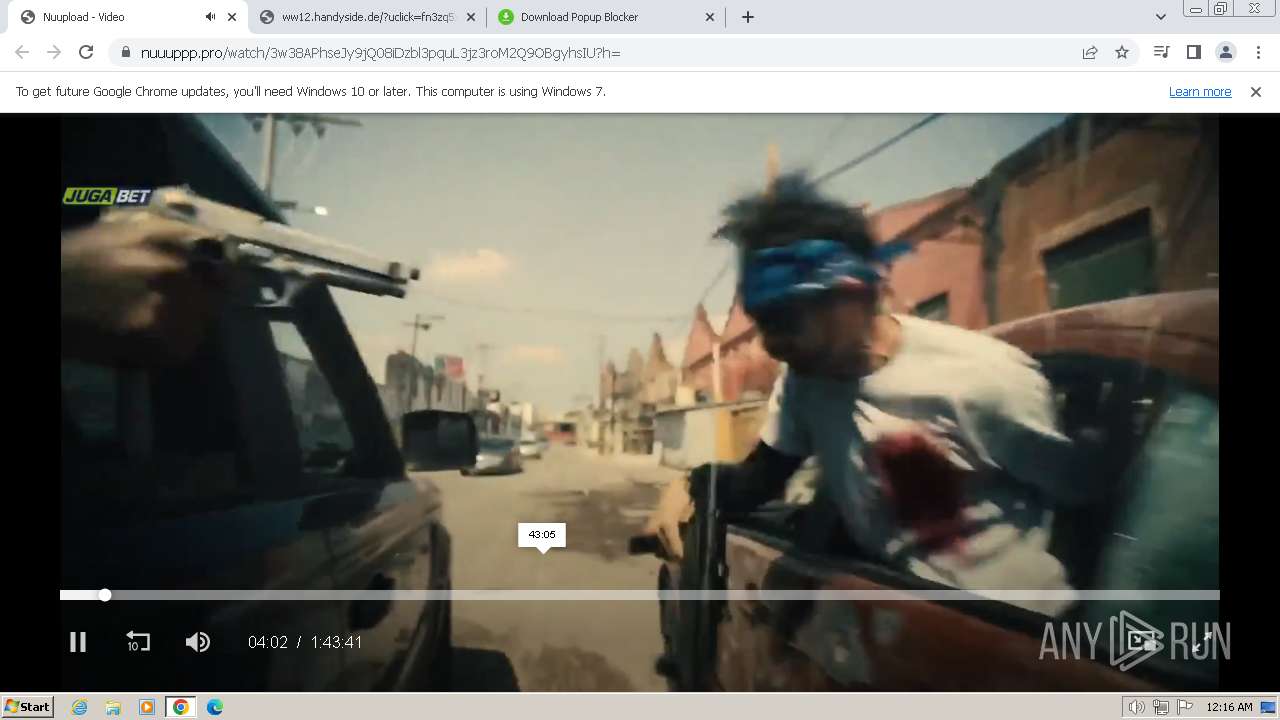The height and width of the screenshot is (720, 1280).
Task: Close the Nuupload - Video tab
Action: coord(232,17)
